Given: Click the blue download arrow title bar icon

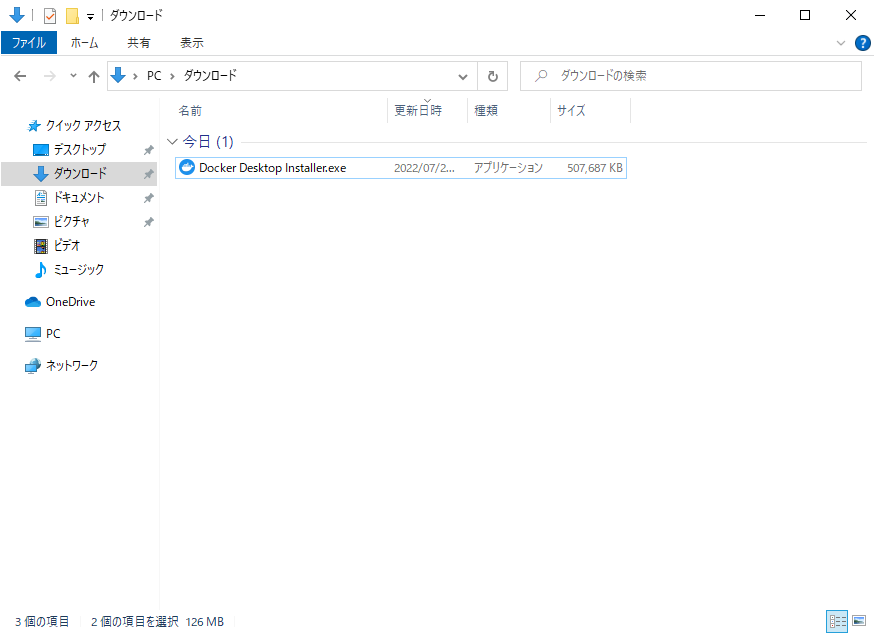Looking at the screenshot, I should coord(17,15).
